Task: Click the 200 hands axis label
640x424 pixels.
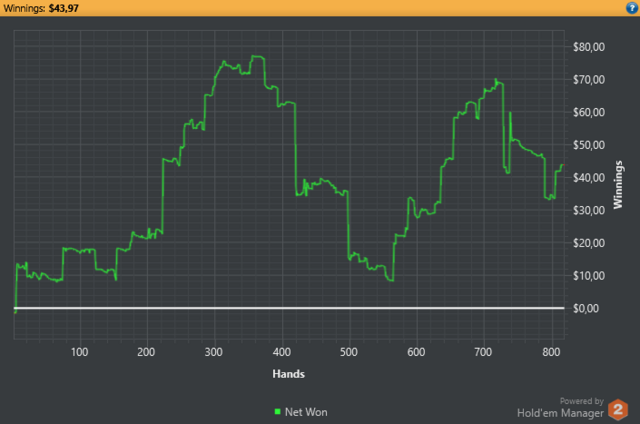Action: pyautogui.click(x=146, y=352)
